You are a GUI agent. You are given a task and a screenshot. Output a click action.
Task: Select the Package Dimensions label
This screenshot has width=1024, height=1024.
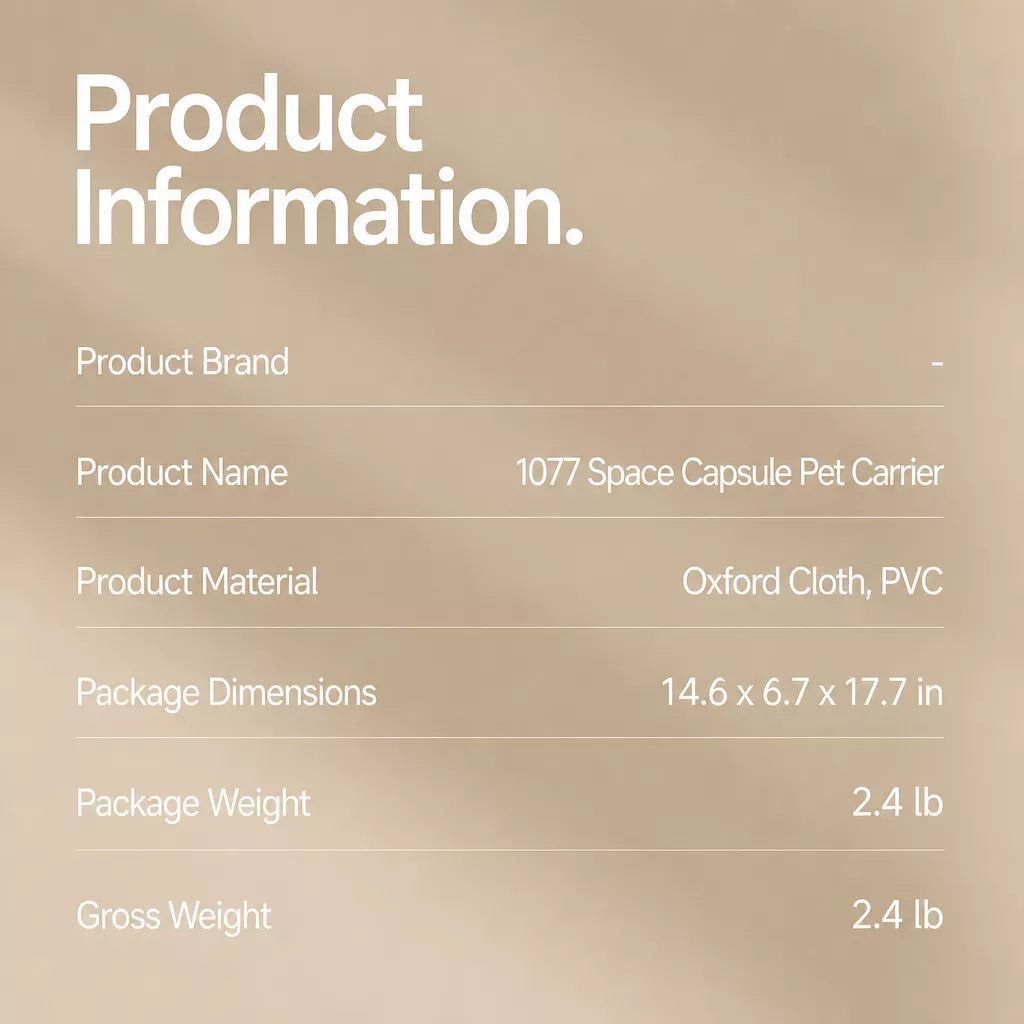pos(227,693)
